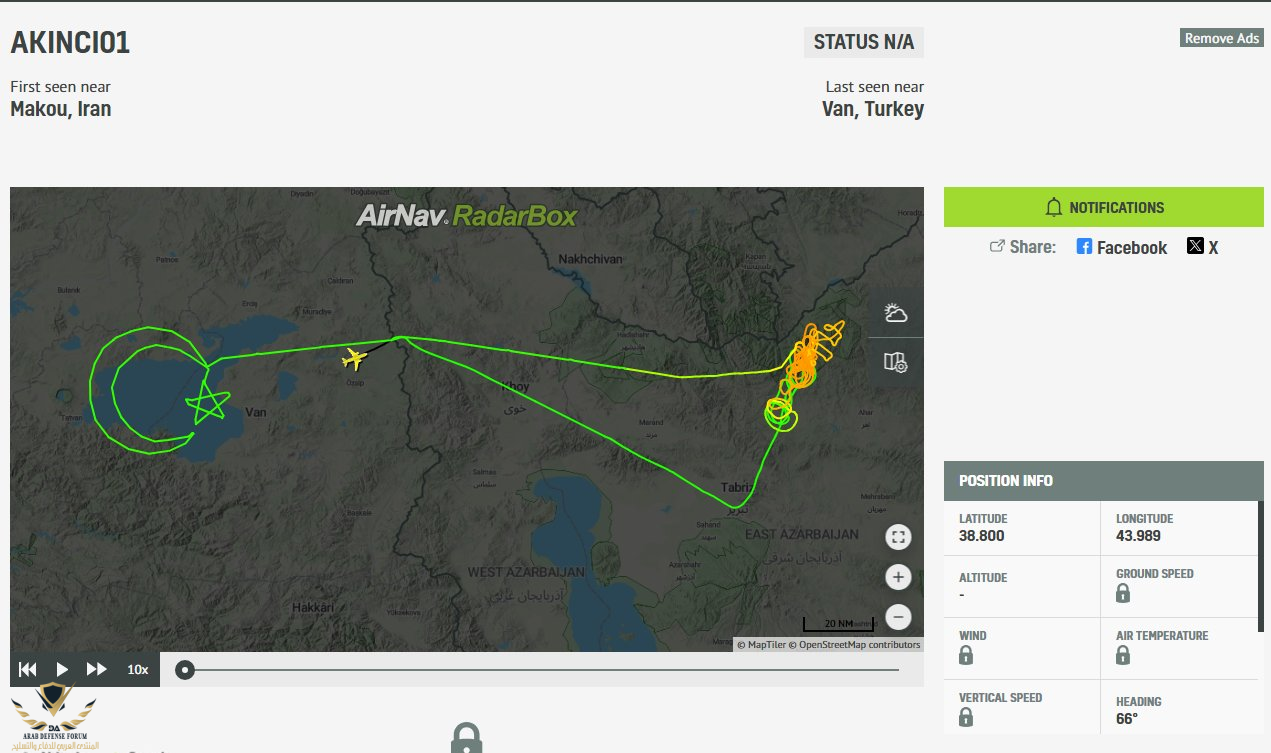1271x753 pixels.
Task: Fast forward the flight replay
Action: point(97,669)
